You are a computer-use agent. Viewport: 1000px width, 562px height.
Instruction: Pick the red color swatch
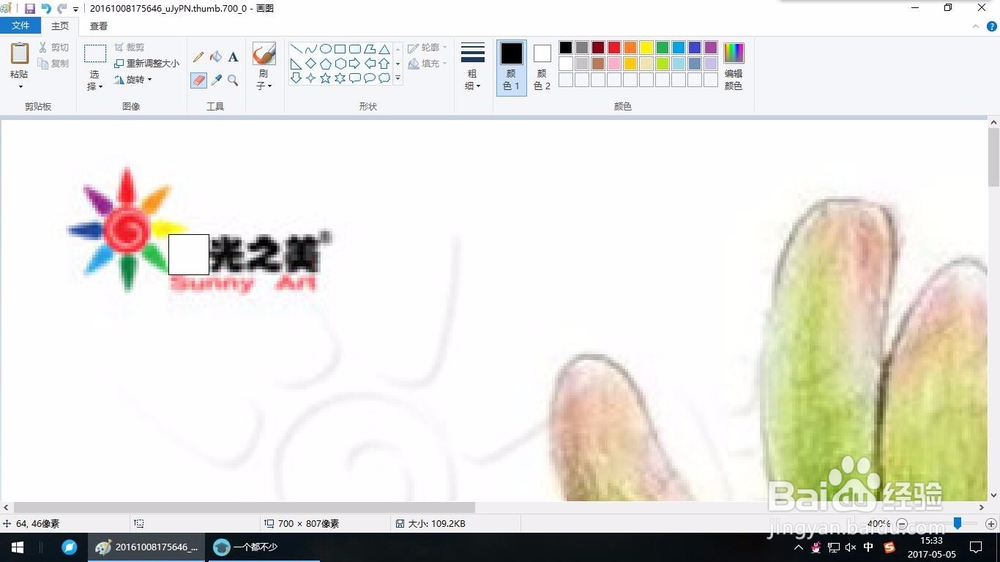click(x=614, y=48)
